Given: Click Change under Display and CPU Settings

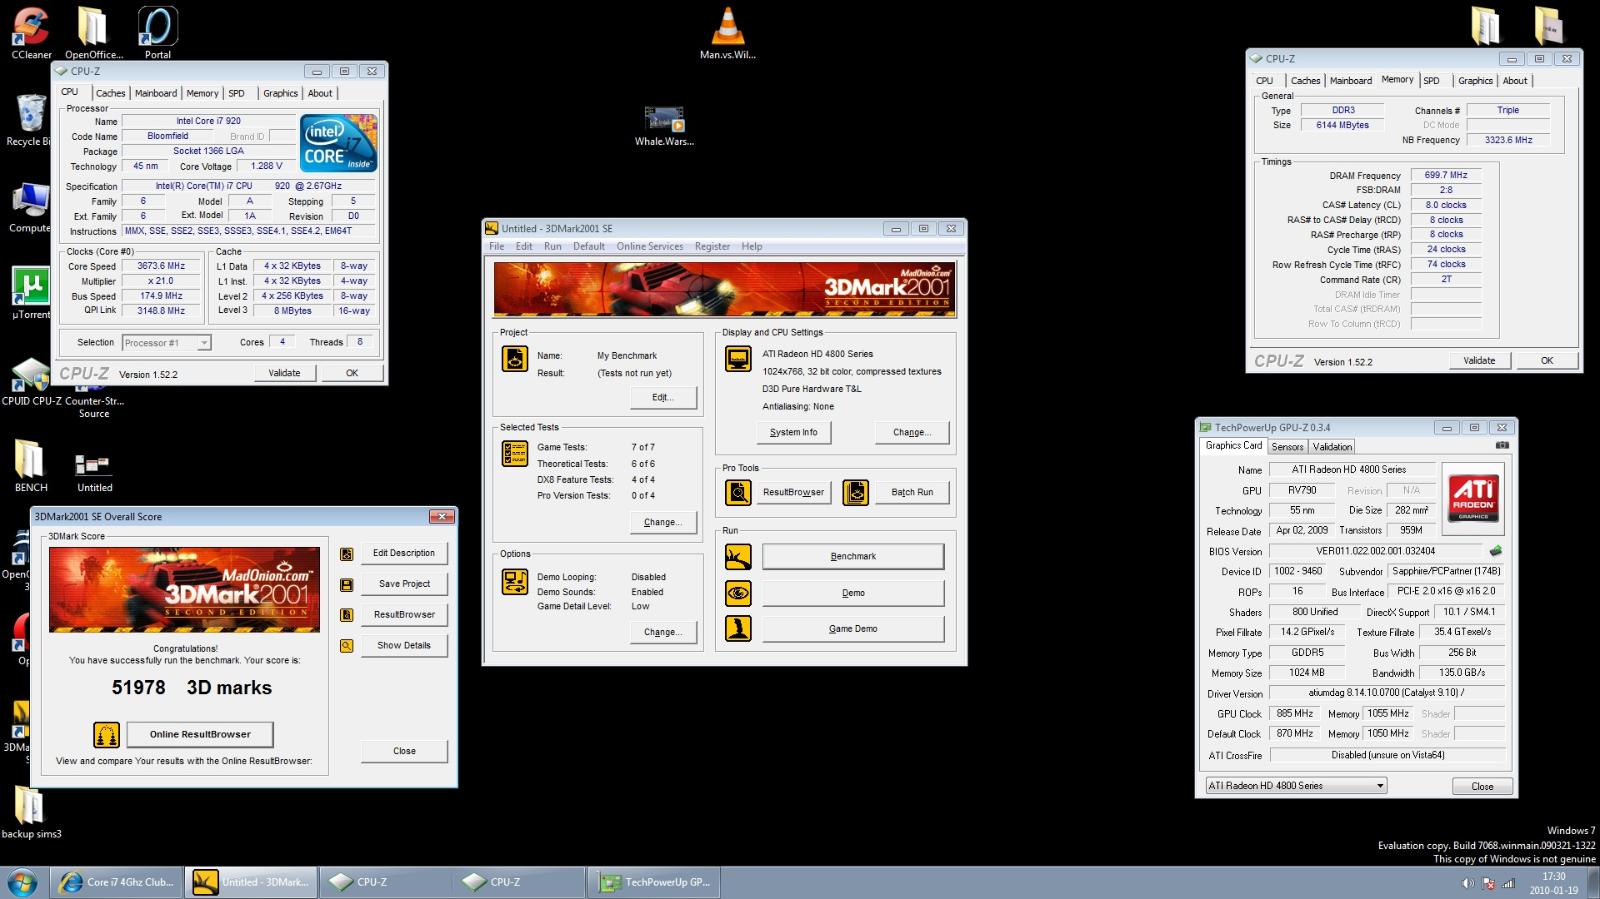Looking at the screenshot, I should [912, 433].
